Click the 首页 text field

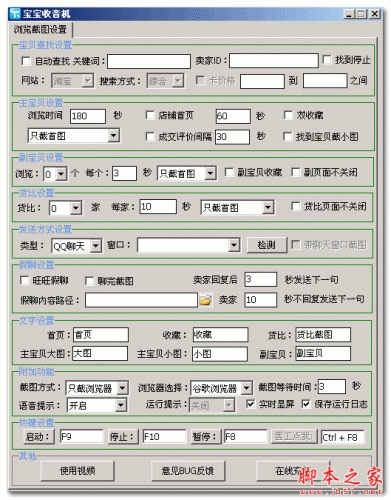click(101, 335)
